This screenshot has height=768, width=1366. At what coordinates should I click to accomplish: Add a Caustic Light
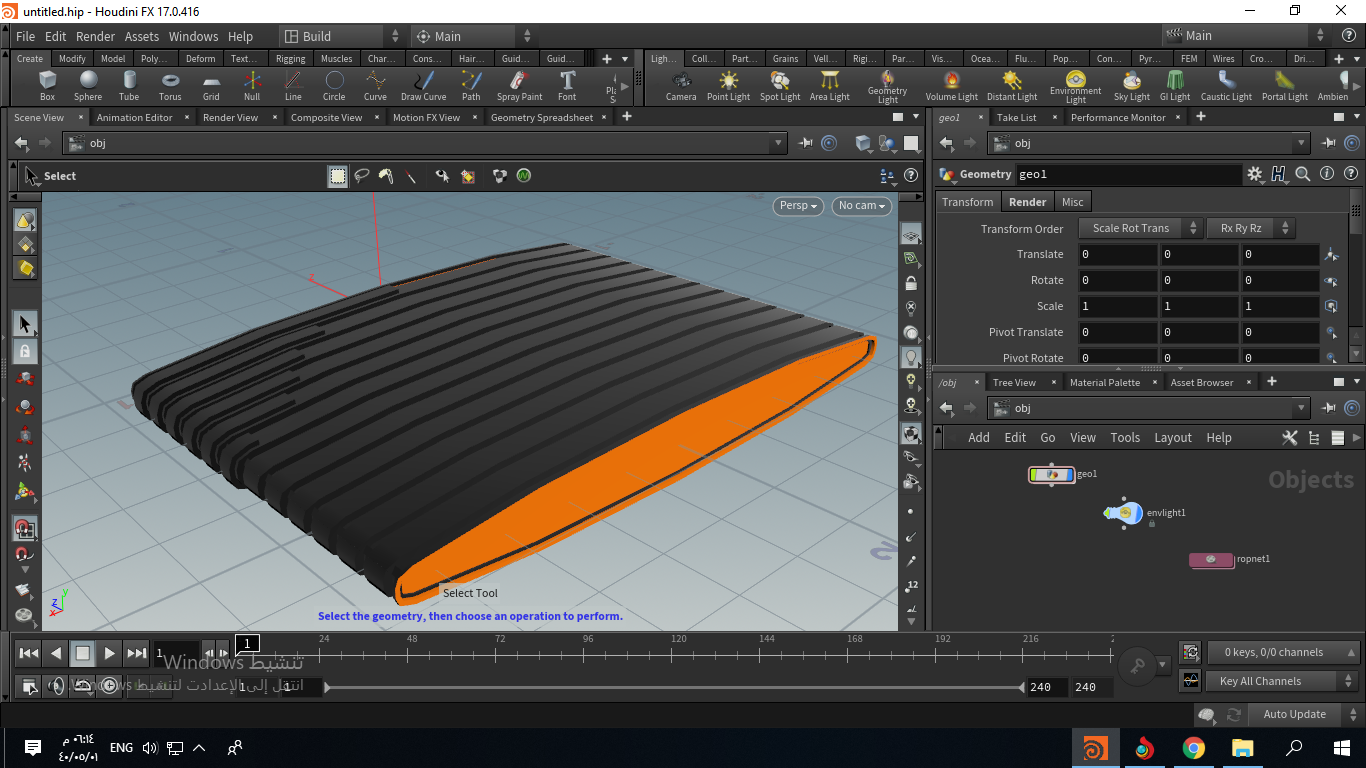[x=1226, y=86]
